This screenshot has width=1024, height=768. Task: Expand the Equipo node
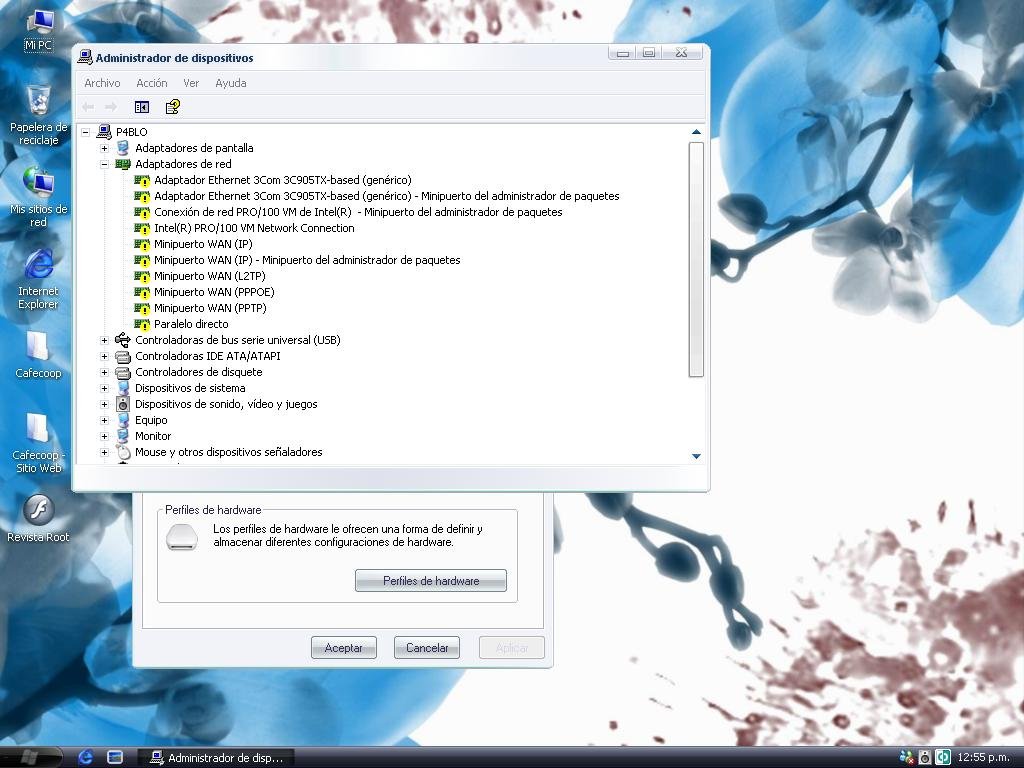104,421
